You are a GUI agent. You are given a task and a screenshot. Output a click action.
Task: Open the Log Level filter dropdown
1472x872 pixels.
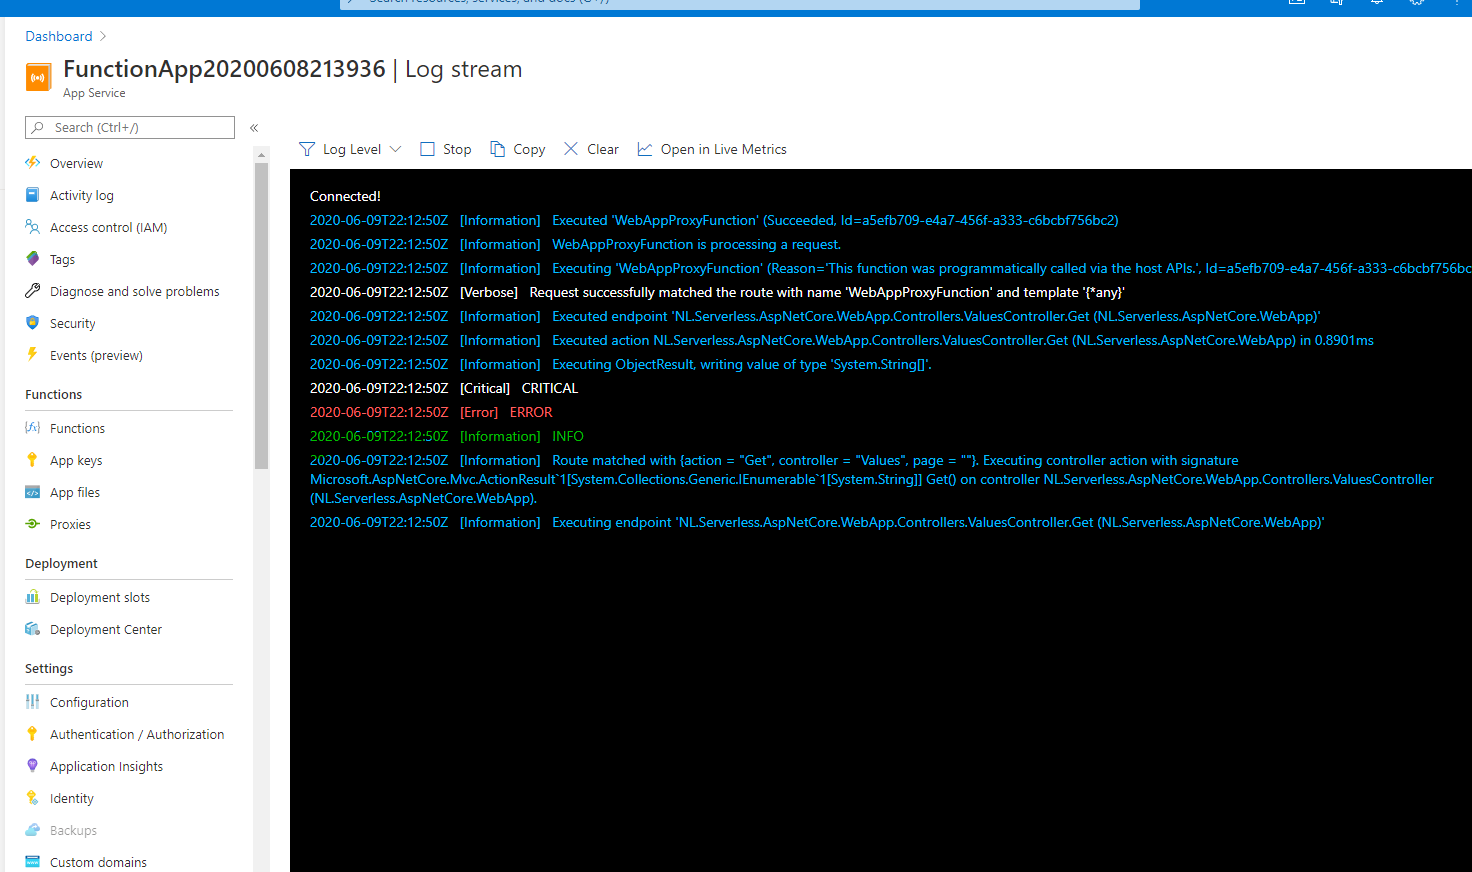pyautogui.click(x=350, y=148)
